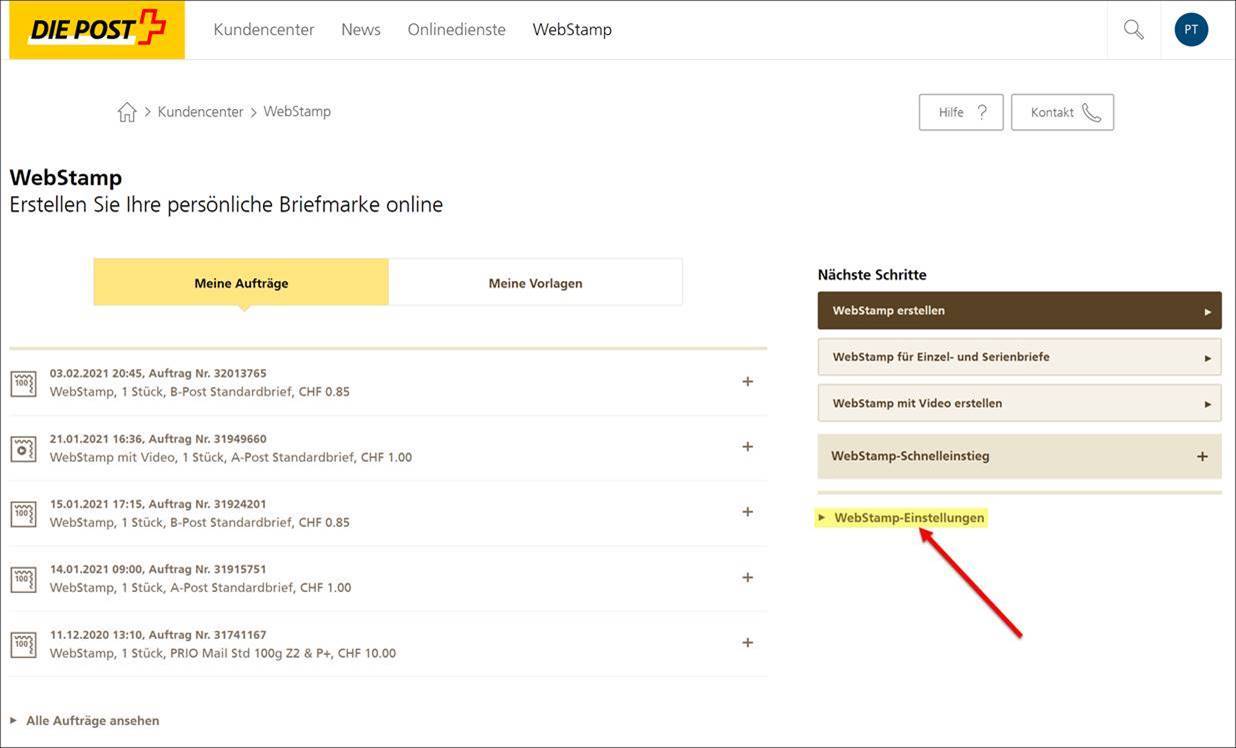
Task: Expand order Nr. 32013765 with plus
Action: [x=747, y=381]
